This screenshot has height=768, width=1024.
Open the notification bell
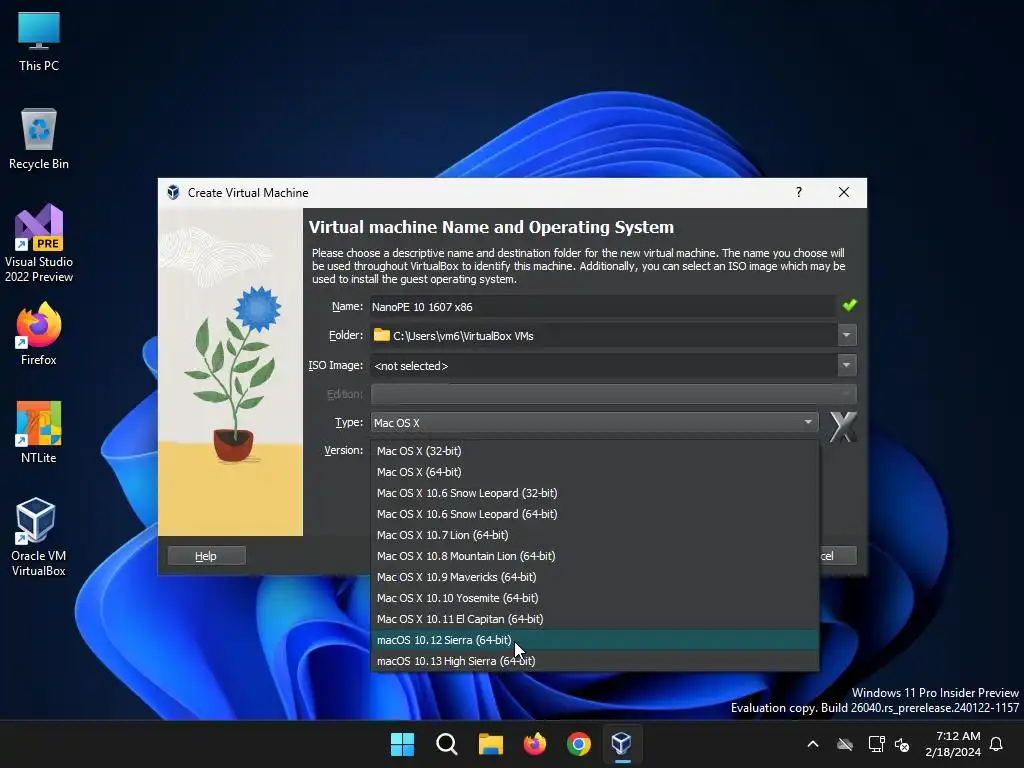997,744
